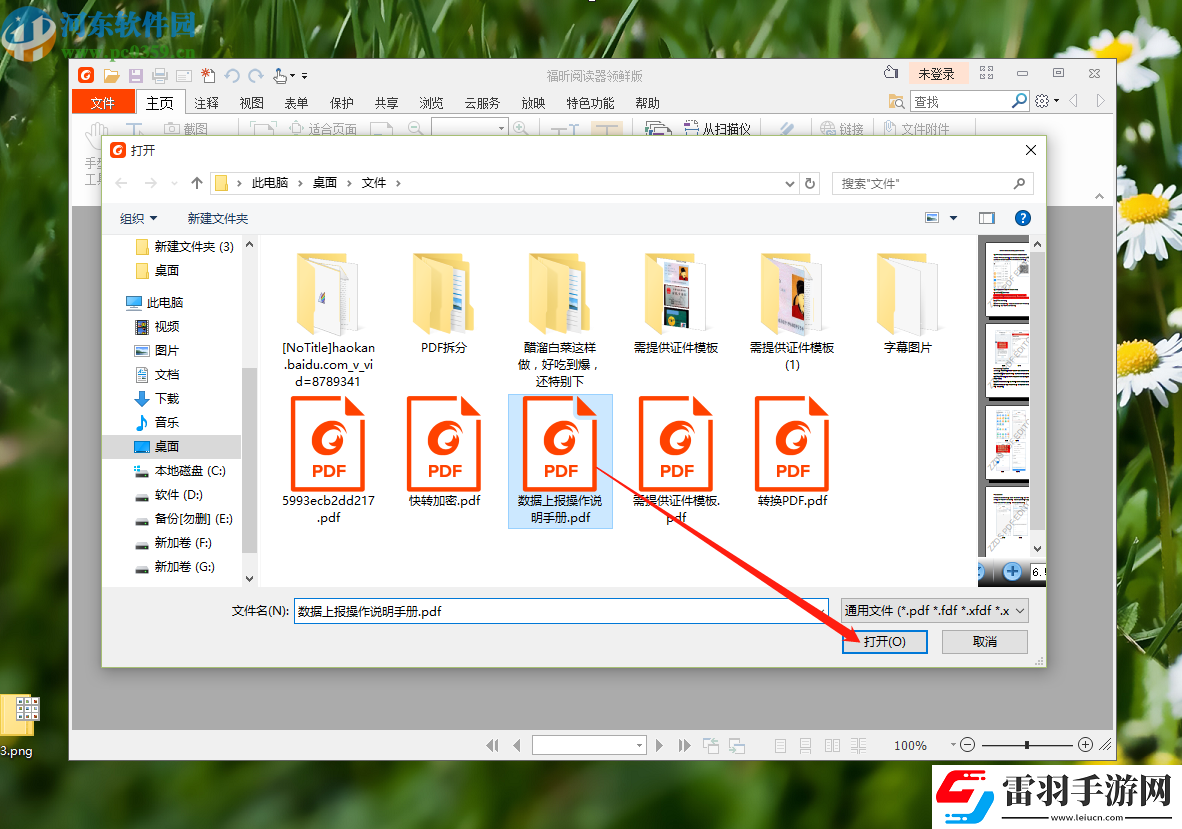Click the zoom out minus icon in status bar
Image resolution: width=1182 pixels, height=829 pixels.
tap(968, 745)
